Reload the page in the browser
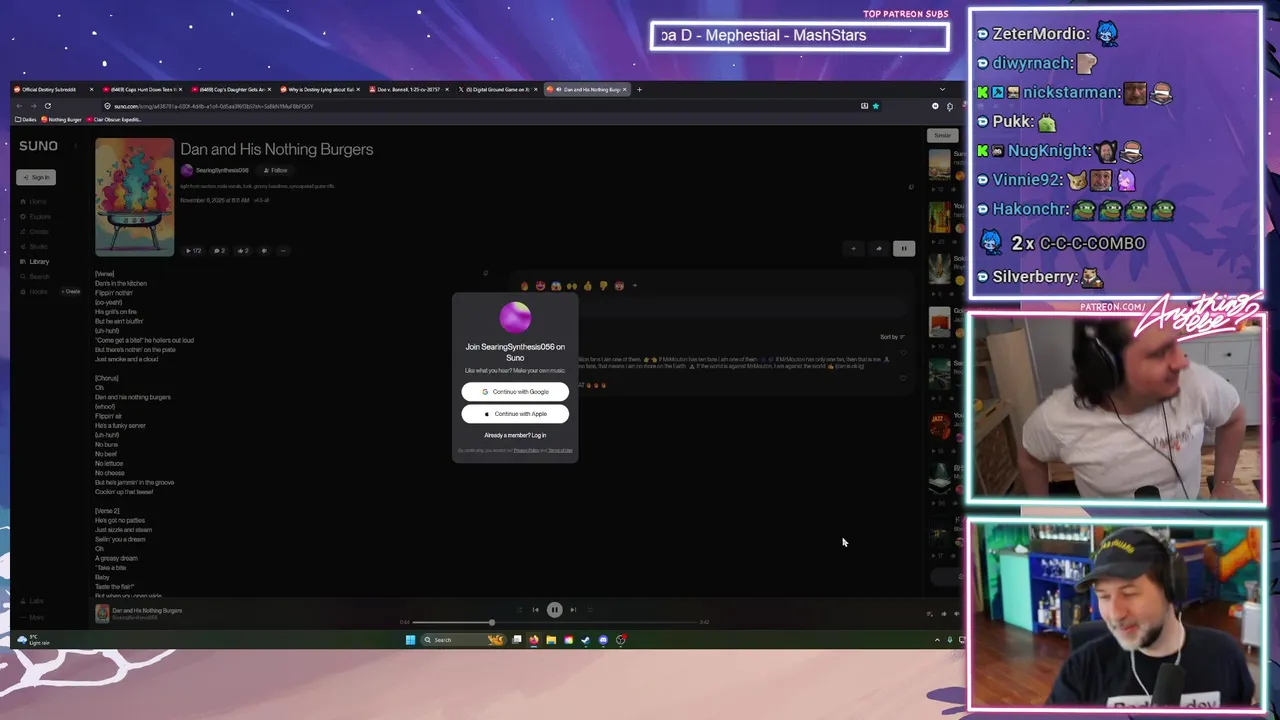Image resolution: width=1280 pixels, height=720 pixels. coord(47,105)
